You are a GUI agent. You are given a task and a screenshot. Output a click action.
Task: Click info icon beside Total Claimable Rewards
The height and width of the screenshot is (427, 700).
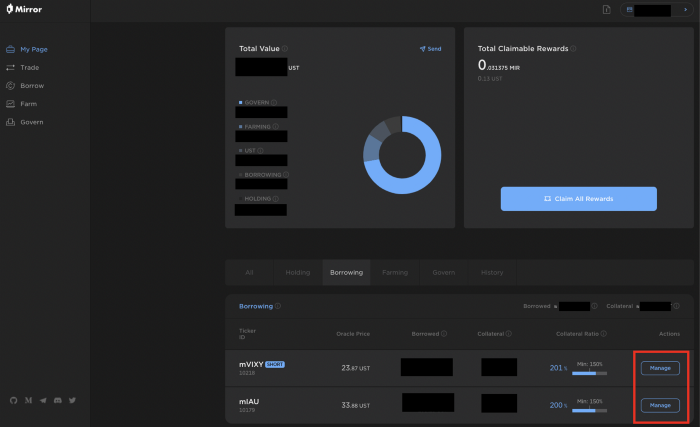[573, 48]
